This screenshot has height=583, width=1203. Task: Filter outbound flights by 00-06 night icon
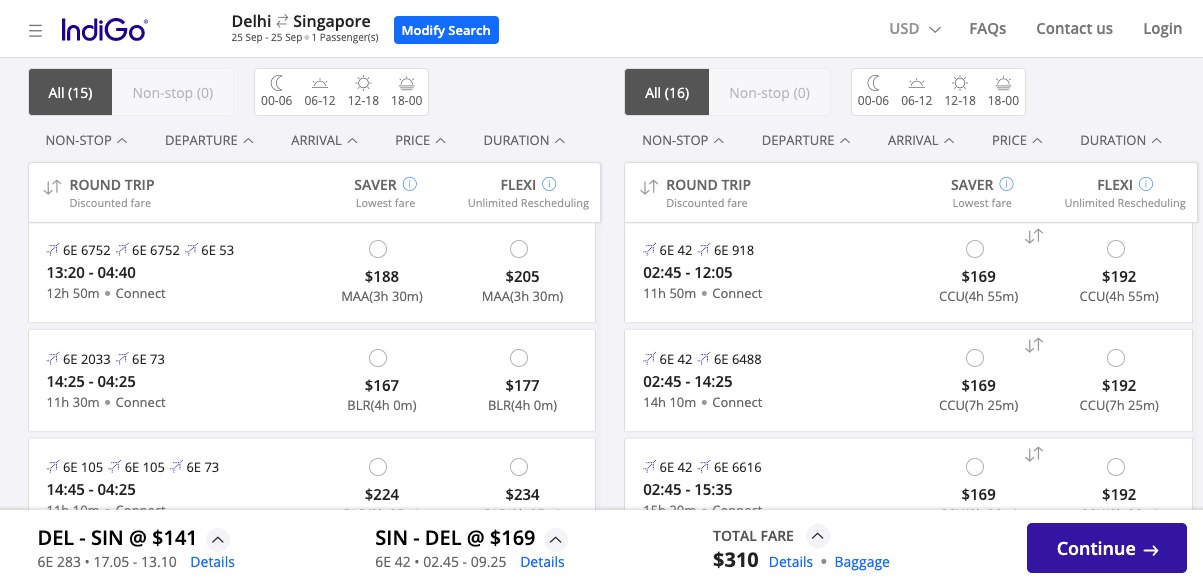coord(277,91)
